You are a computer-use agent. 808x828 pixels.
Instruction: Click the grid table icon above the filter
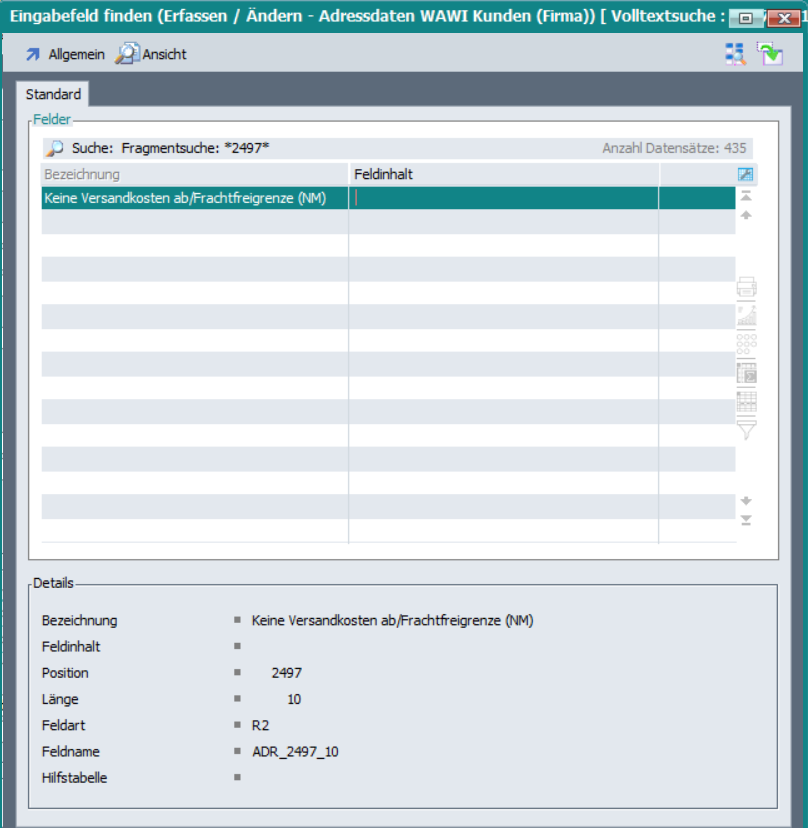(746, 401)
